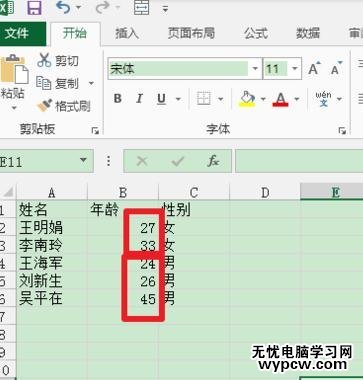Open the undo history dropdown arrow

tap(79, 7)
